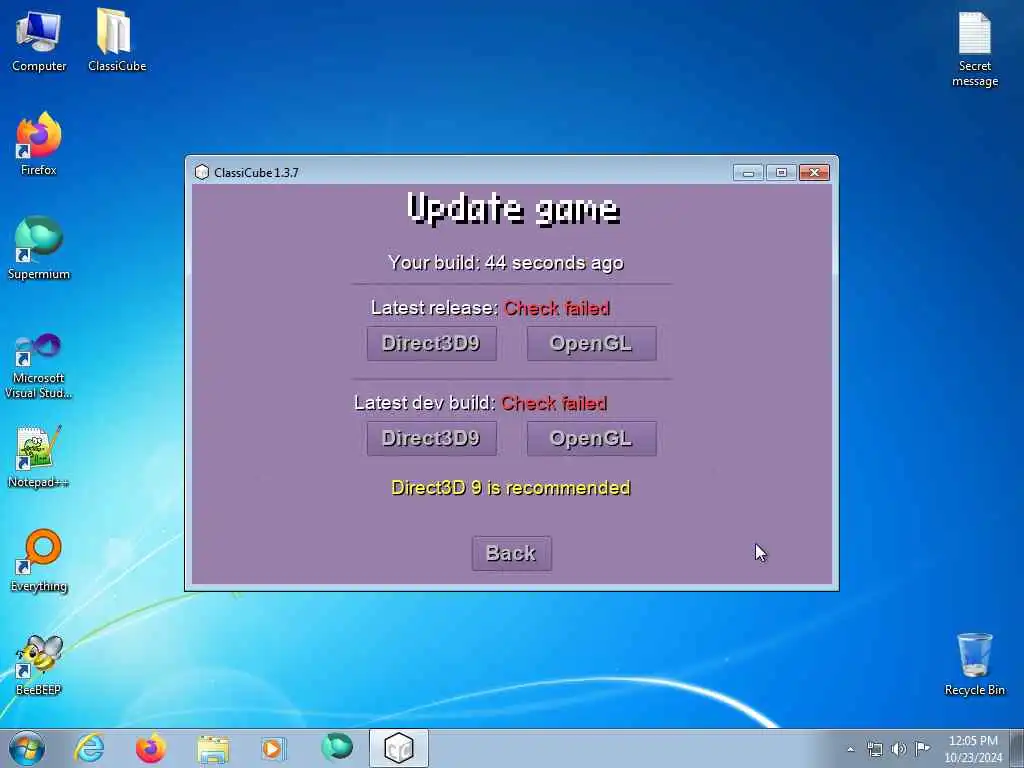Click the ClassiCube cube icon in title bar
This screenshot has height=768, width=1024.
[202, 172]
